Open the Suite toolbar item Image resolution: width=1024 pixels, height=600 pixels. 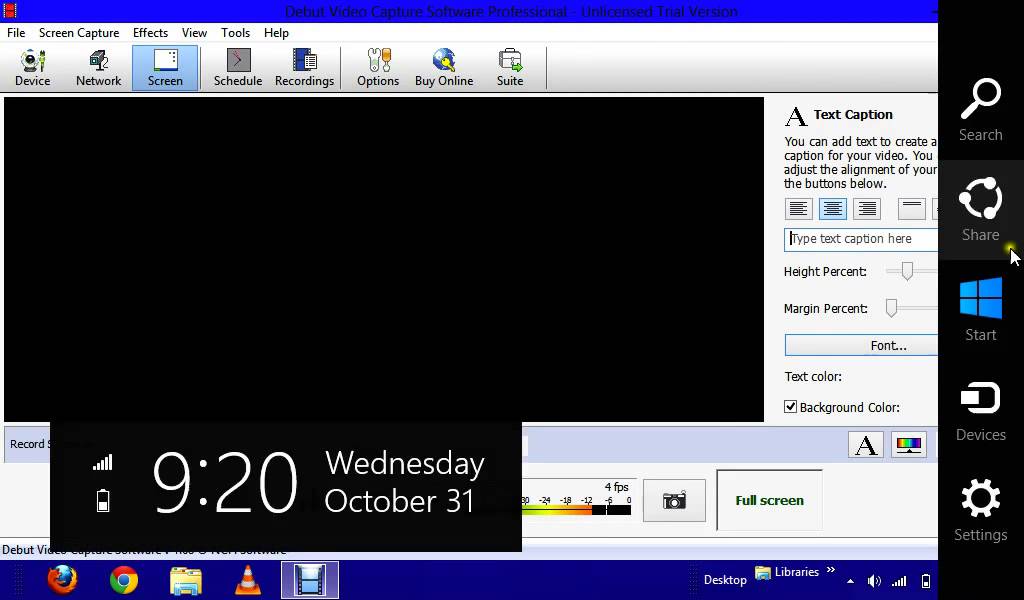coord(510,68)
